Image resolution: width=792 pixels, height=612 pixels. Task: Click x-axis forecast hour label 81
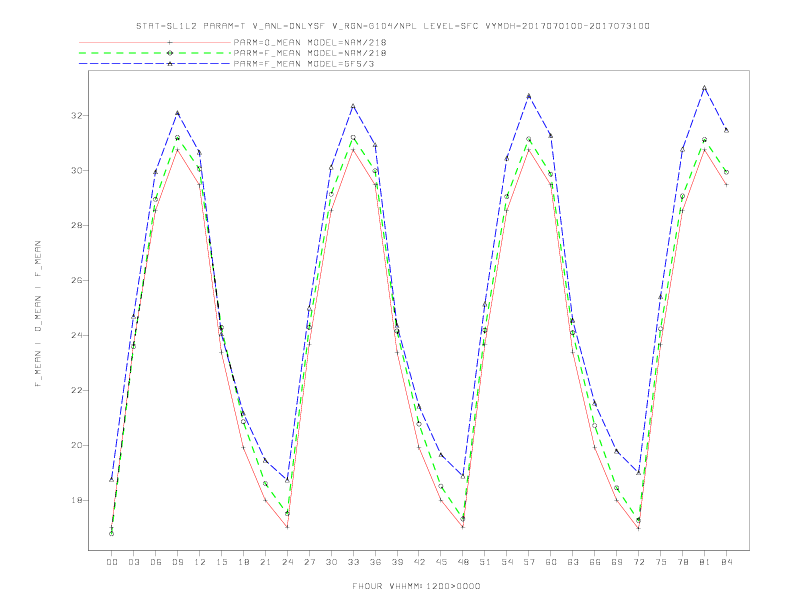coord(705,562)
